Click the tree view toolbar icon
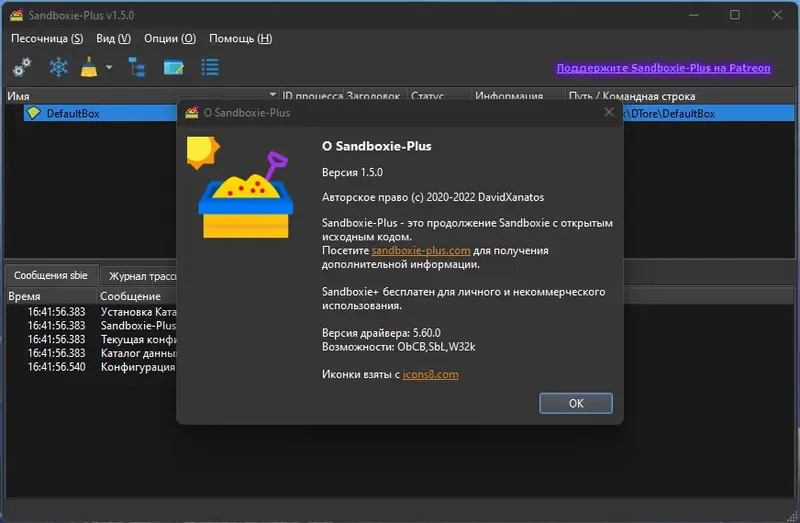The width and height of the screenshot is (800, 523). click(x=137, y=67)
